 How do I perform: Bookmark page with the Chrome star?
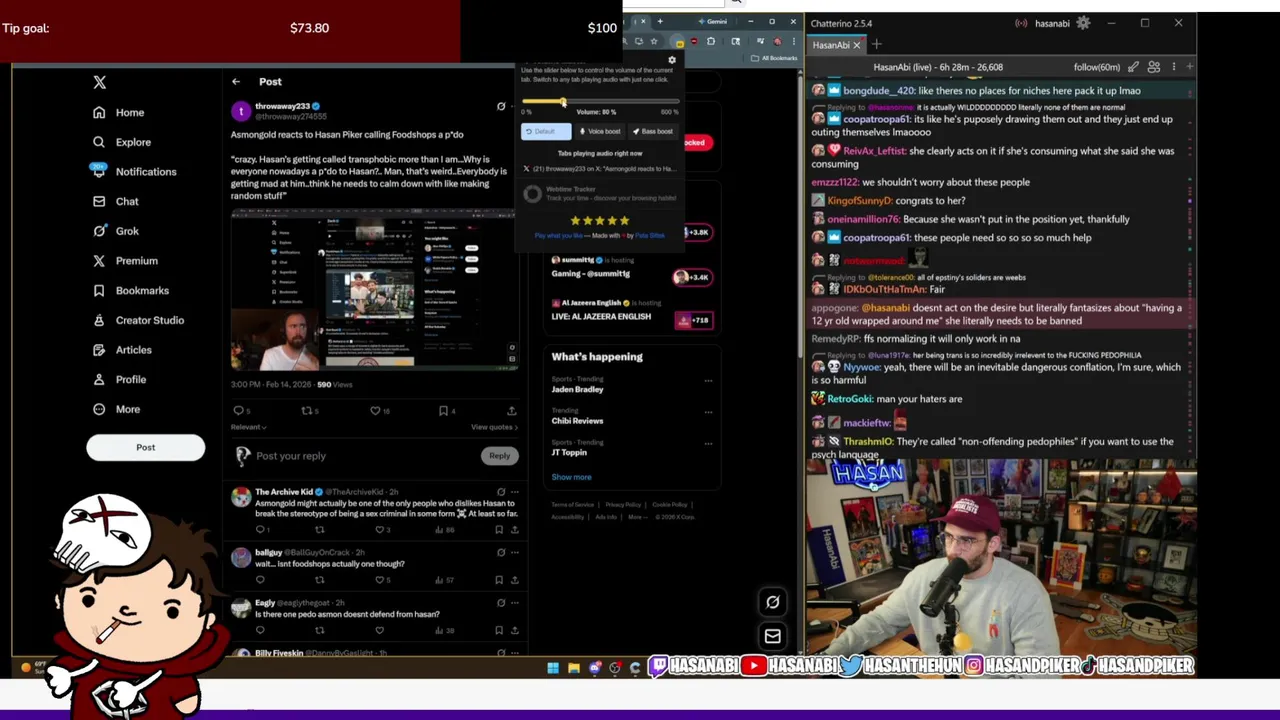(x=654, y=42)
